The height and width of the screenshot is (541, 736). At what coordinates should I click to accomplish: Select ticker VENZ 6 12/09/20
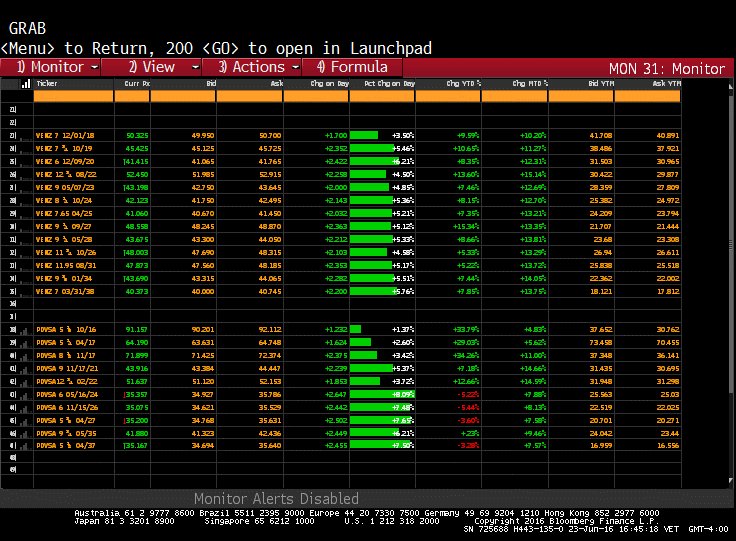click(x=65, y=161)
